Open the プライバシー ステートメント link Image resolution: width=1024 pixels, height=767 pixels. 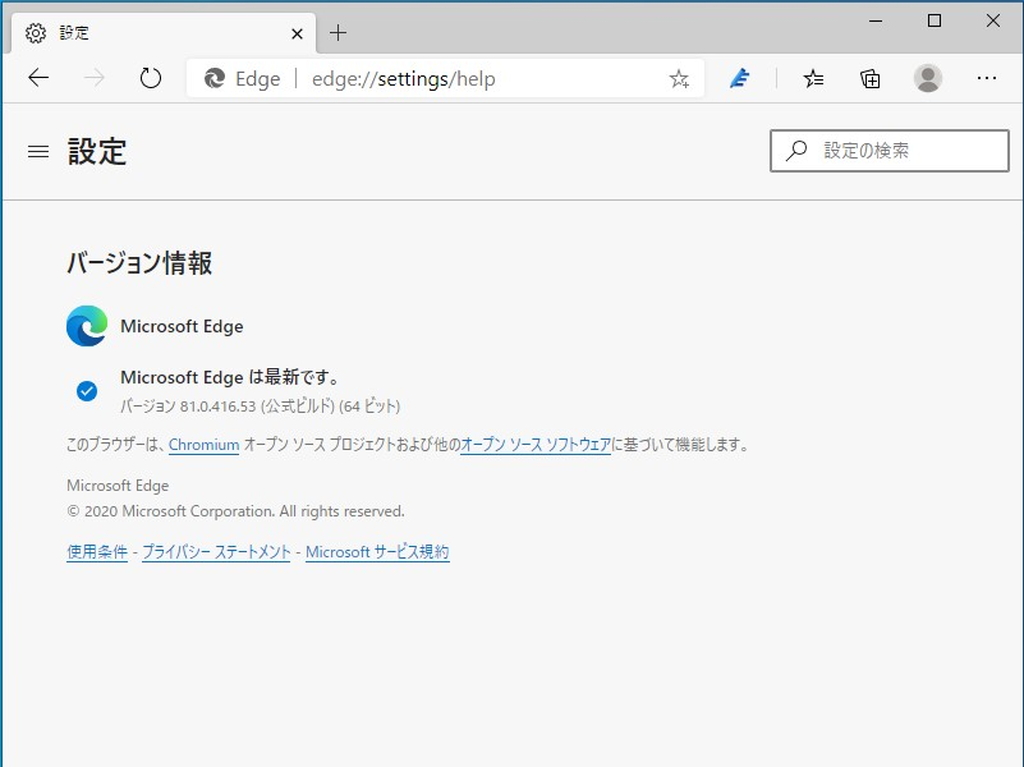tap(216, 551)
